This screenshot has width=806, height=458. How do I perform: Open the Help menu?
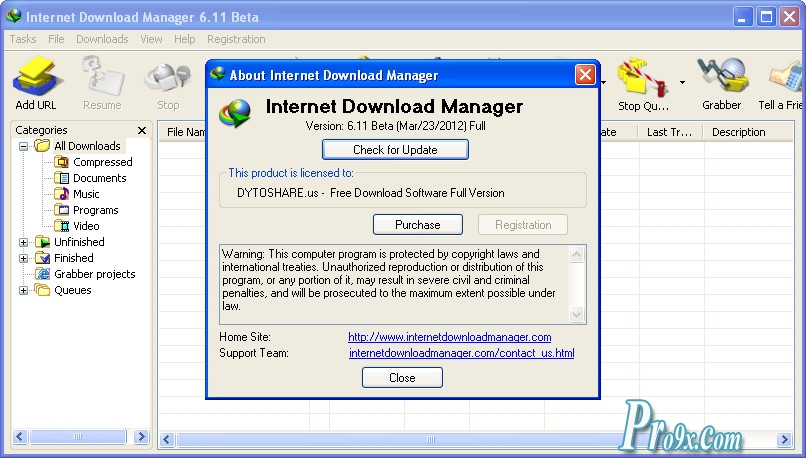click(x=185, y=39)
